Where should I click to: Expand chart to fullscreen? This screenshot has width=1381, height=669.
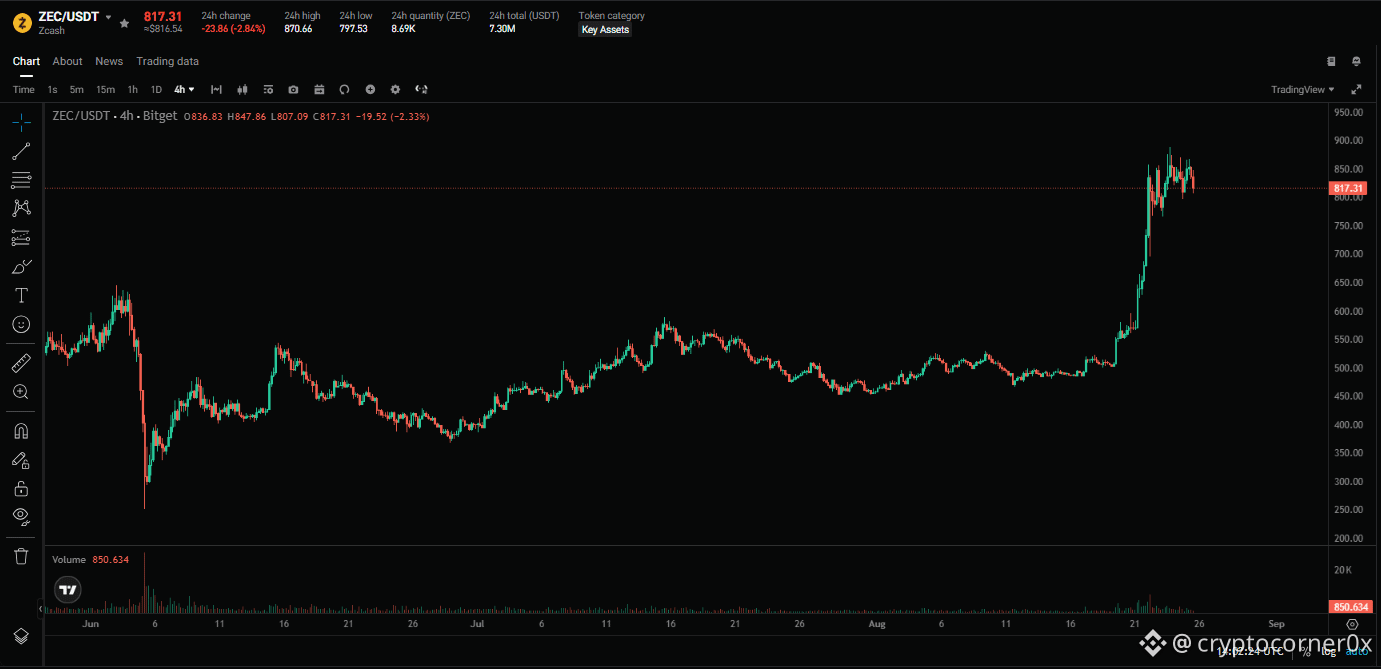1357,89
